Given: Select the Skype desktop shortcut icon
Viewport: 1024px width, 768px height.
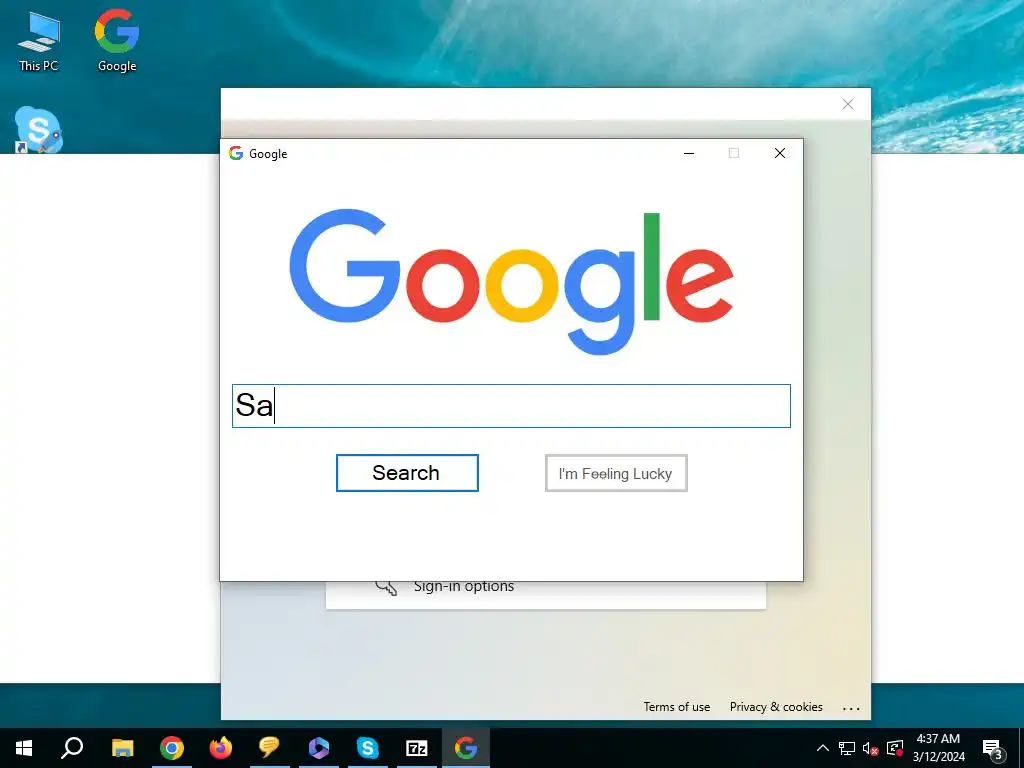Looking at the screenshot, I should pos(38,129).
